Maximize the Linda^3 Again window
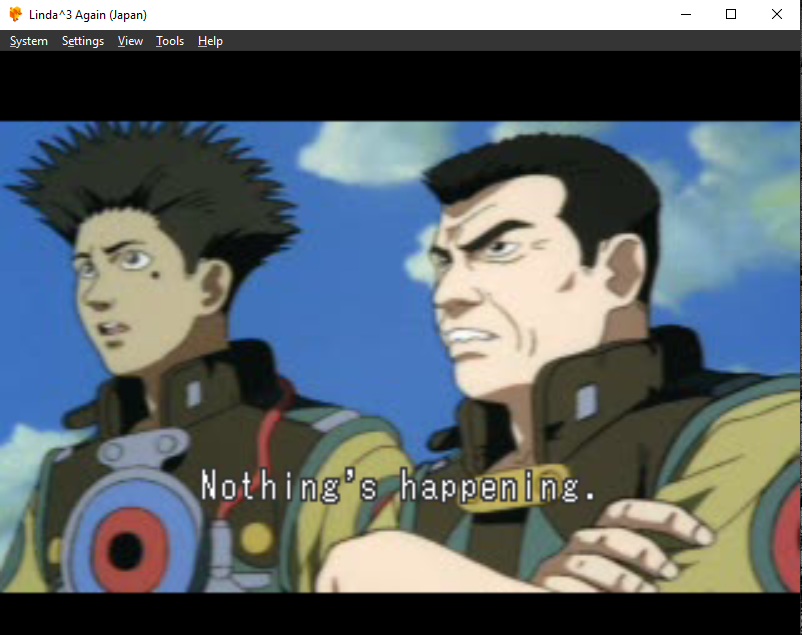Screen dimensions: 802x635 [731, 14]
